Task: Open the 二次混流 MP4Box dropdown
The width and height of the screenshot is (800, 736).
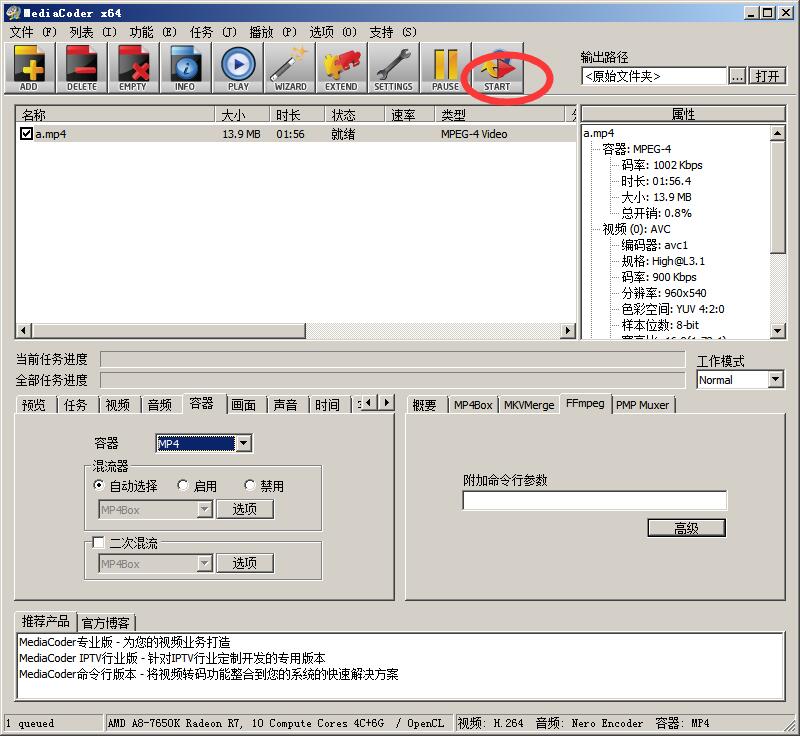Action: click(x=205, y=563)
